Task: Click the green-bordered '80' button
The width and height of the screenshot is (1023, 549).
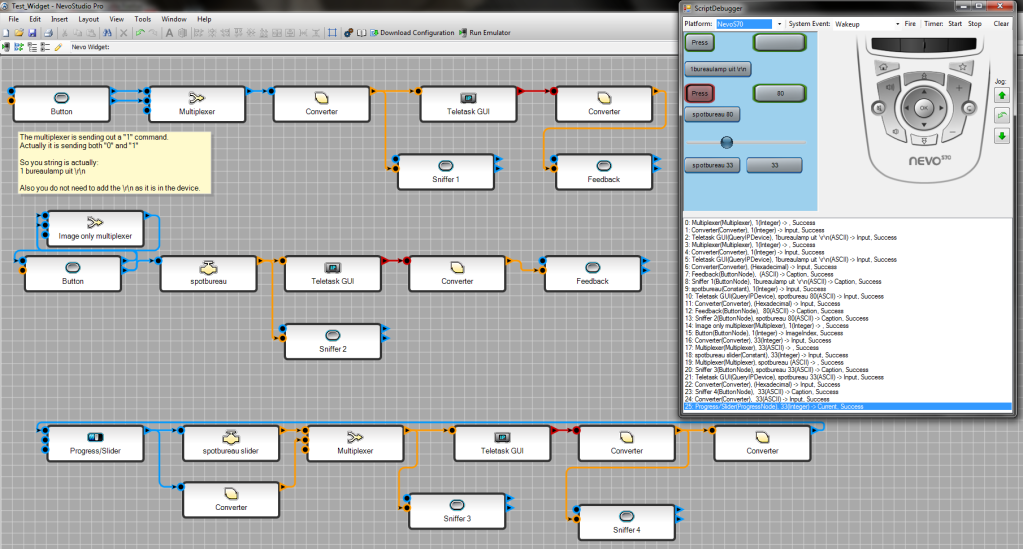Action: [x=780, y=93]
